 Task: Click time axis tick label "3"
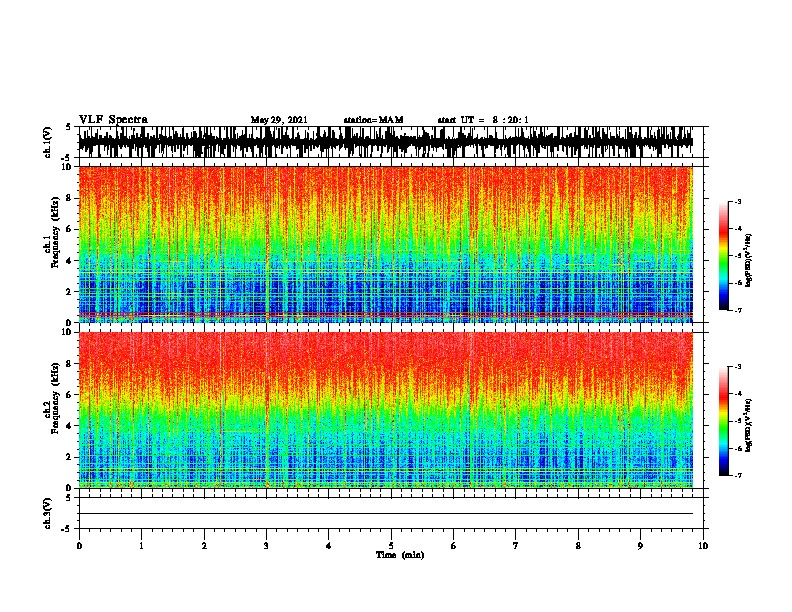click(266, 545)
